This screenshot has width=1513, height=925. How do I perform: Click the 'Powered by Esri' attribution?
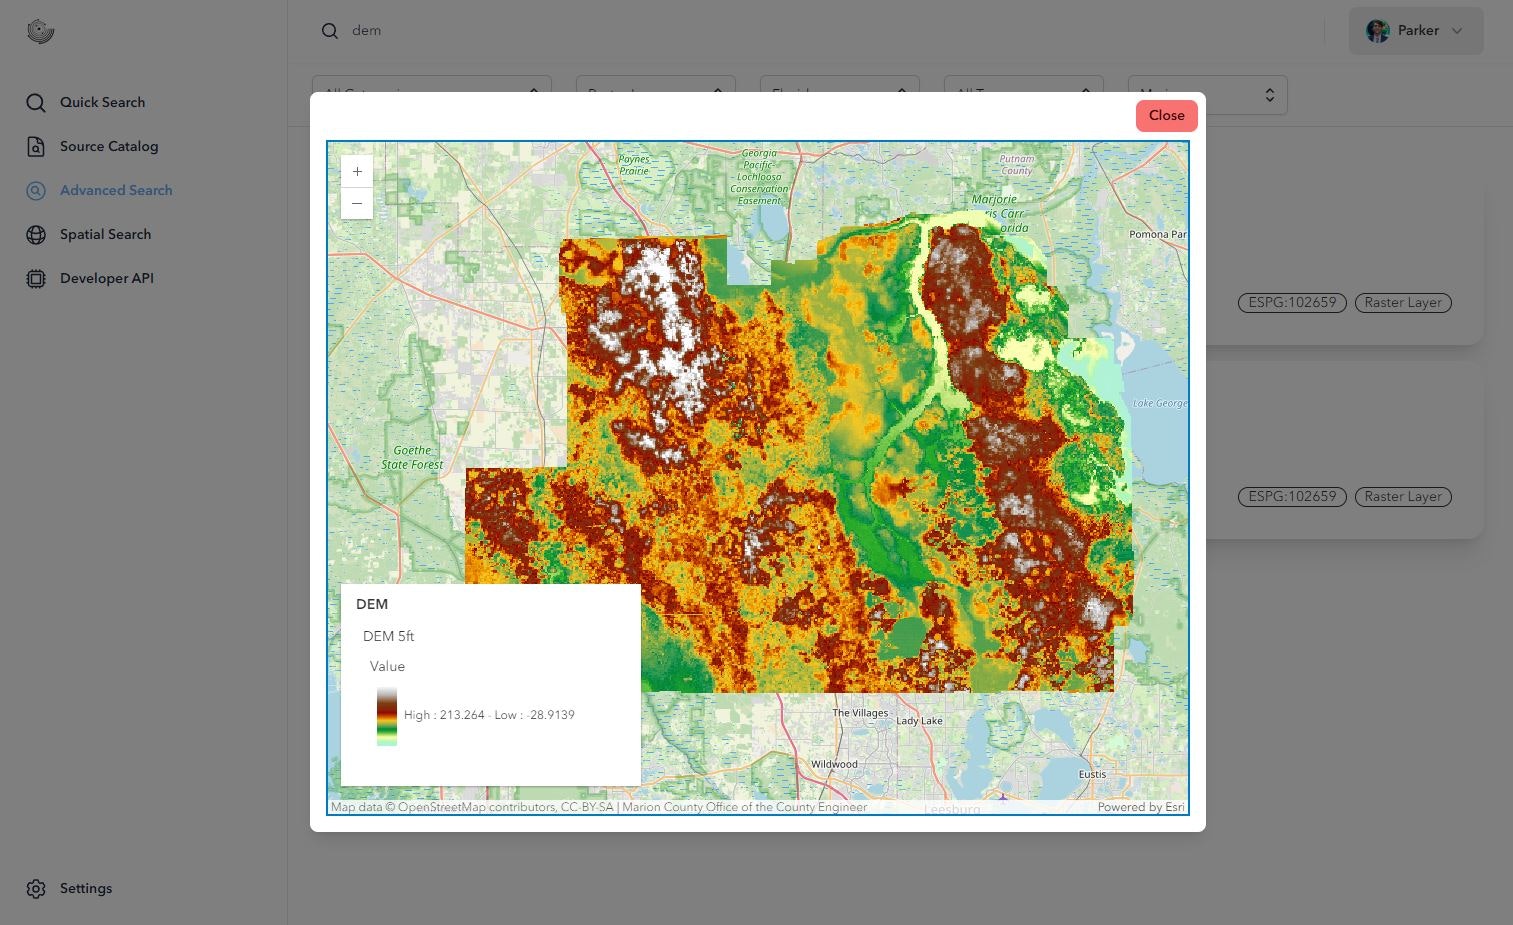pos(1141,807)
